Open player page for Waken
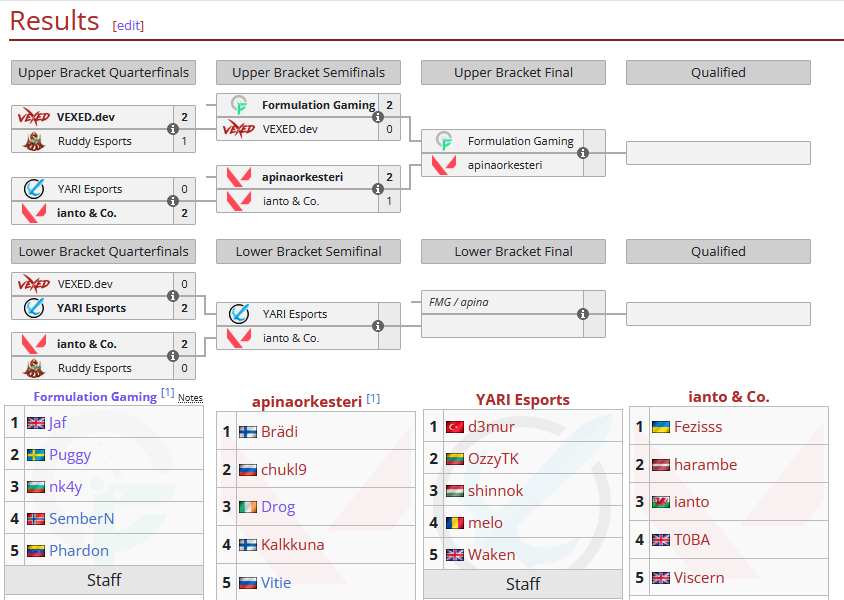The height and width of the screenshot is (600, 844). point(491,555)
